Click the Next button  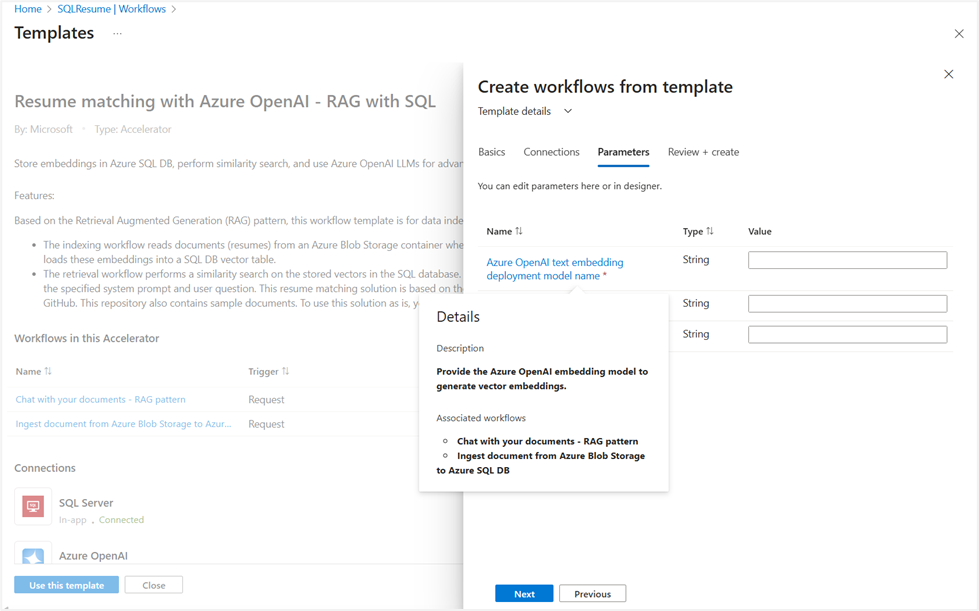point(524,594)
